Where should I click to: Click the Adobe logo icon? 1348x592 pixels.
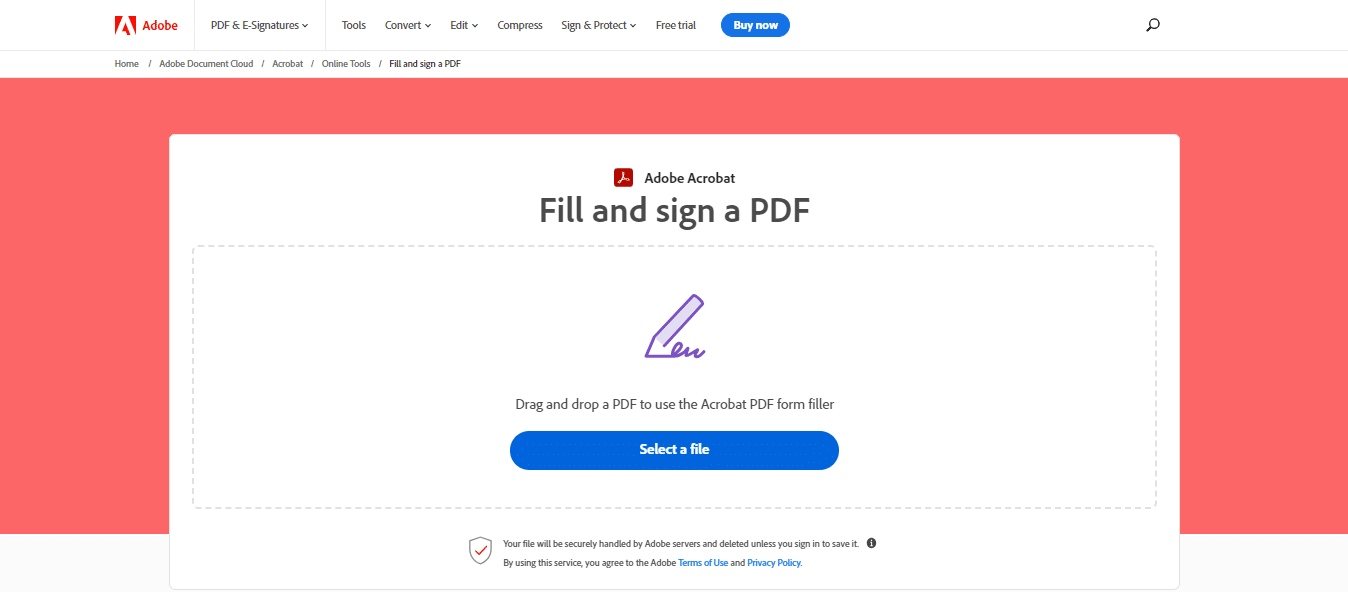click(125, 25)
